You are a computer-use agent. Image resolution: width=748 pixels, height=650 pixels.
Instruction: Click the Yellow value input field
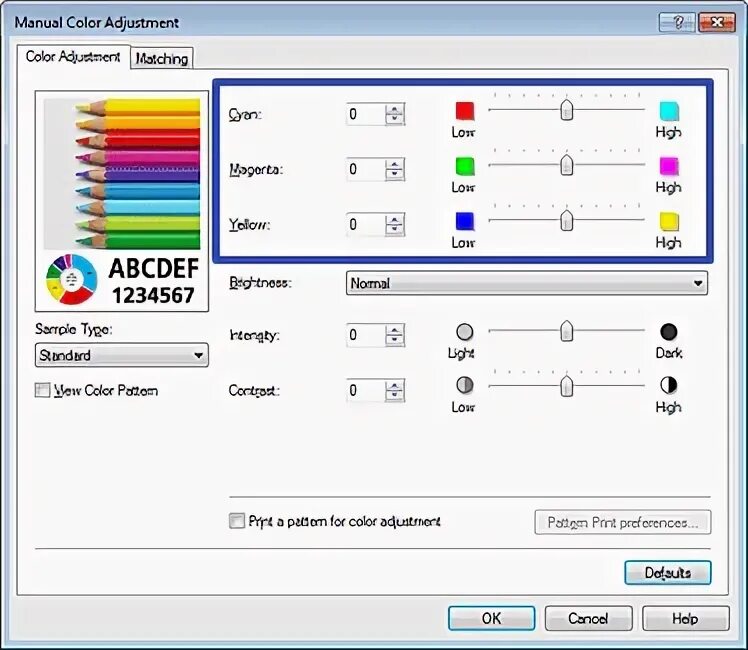pyautogui.click(x=366, y=225)
